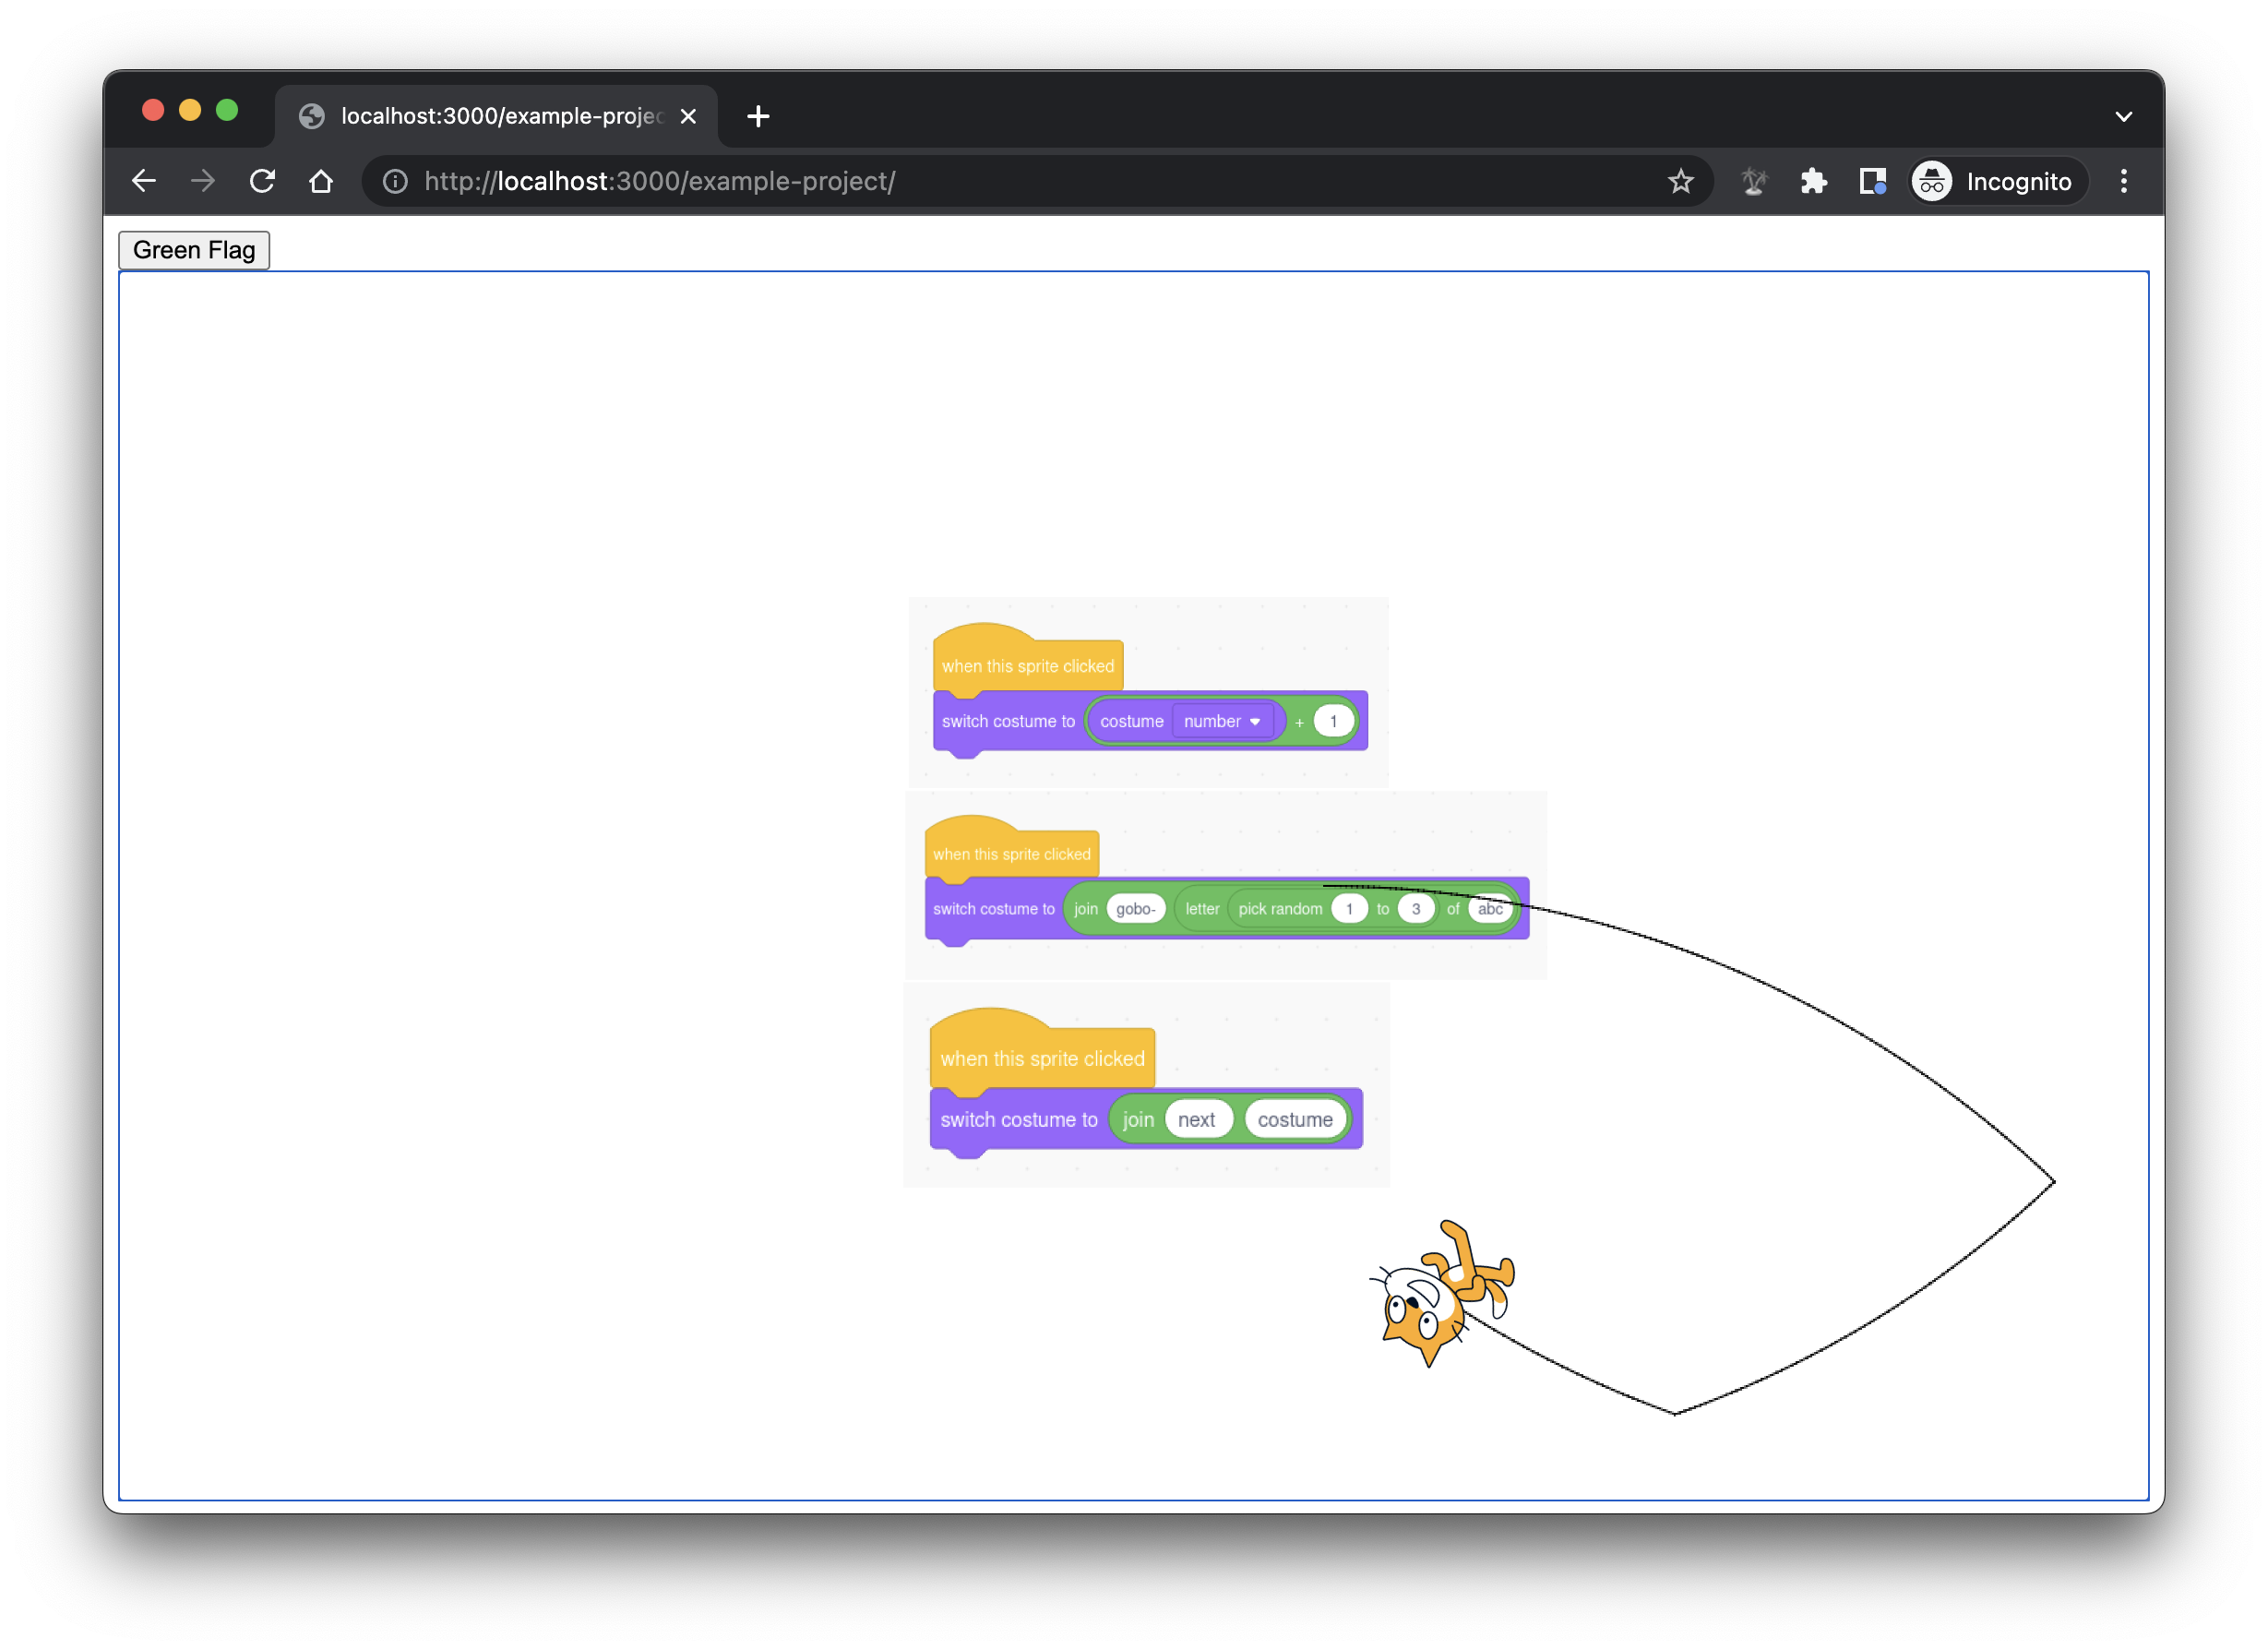This screenshot has width=2268, height=1650.
Task: Click the site info icon in address bar
Action: coord(395,181)
